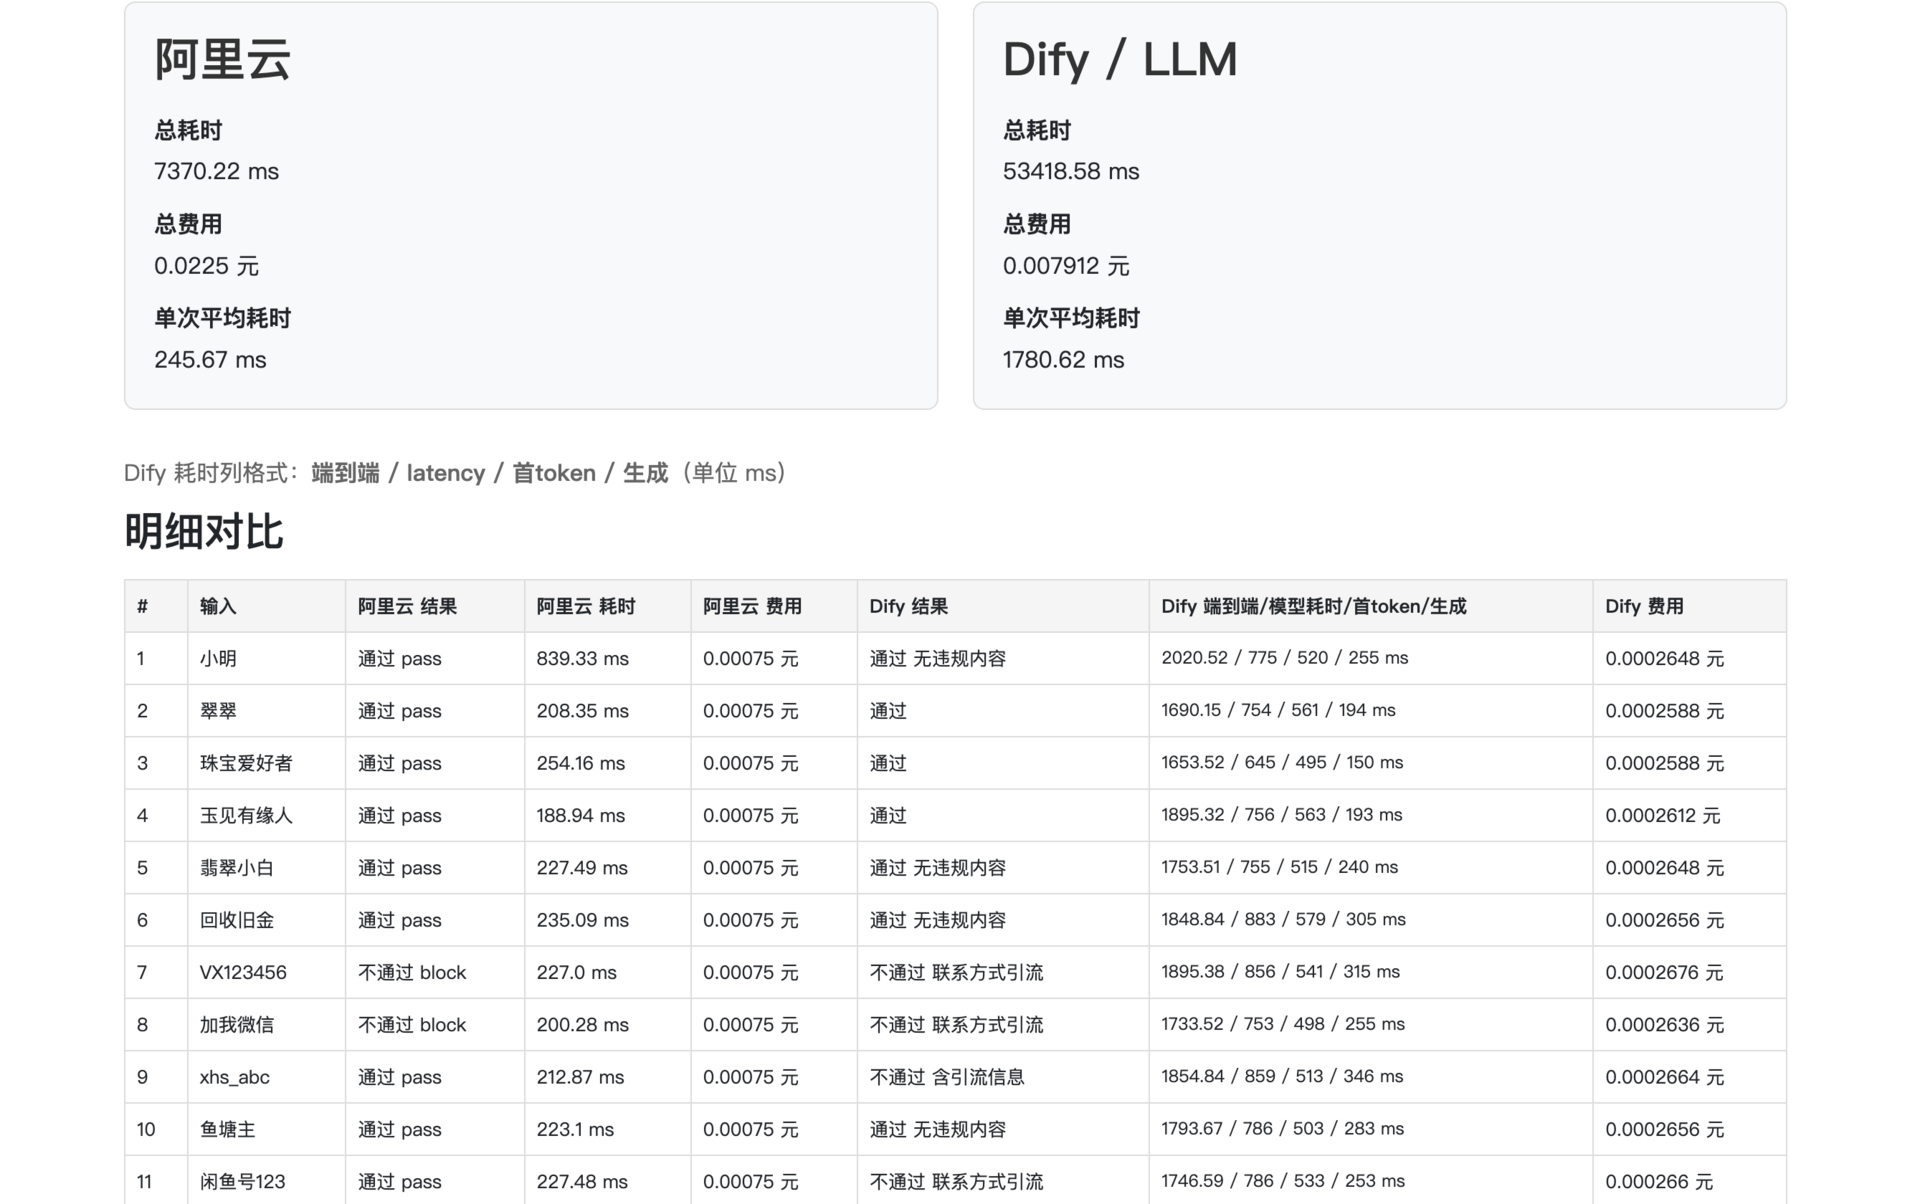This screenshot has width=1920, height=1204.
Task: Click the 1780.62 ms average latency value
Action: click(1063, 360)
